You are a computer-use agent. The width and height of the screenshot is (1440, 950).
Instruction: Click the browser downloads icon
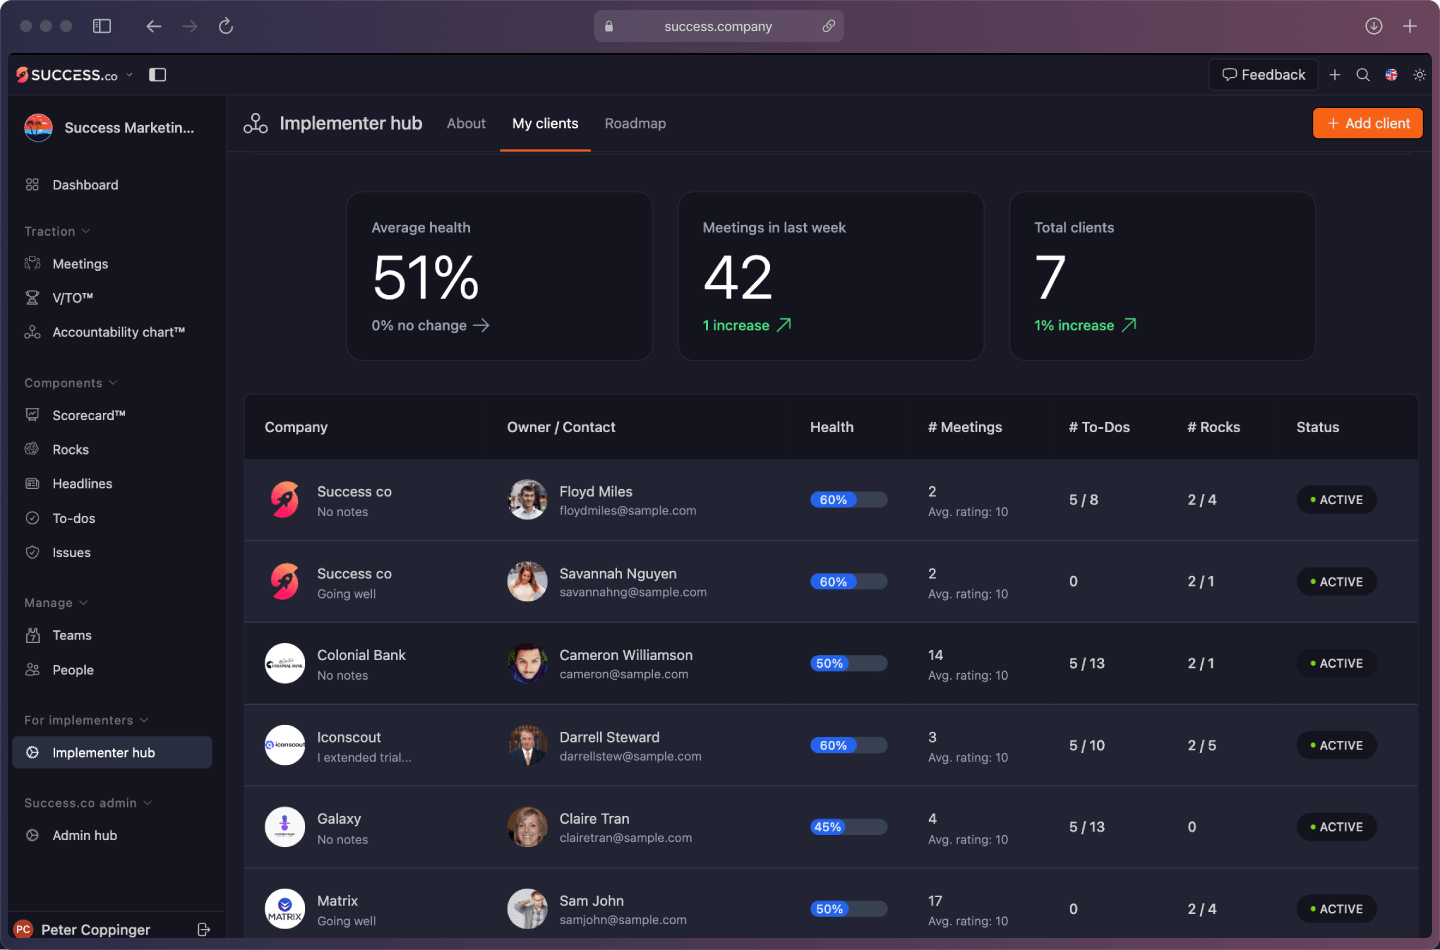pos(1374,26)
